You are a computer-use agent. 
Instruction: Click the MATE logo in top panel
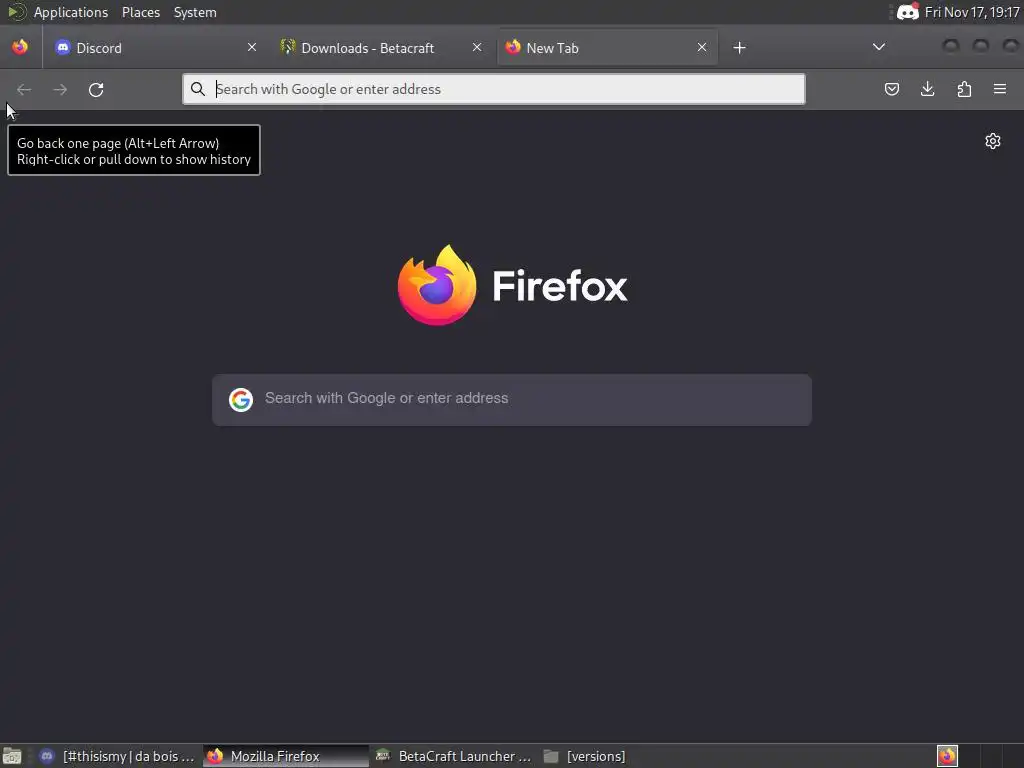pos(16,12)
